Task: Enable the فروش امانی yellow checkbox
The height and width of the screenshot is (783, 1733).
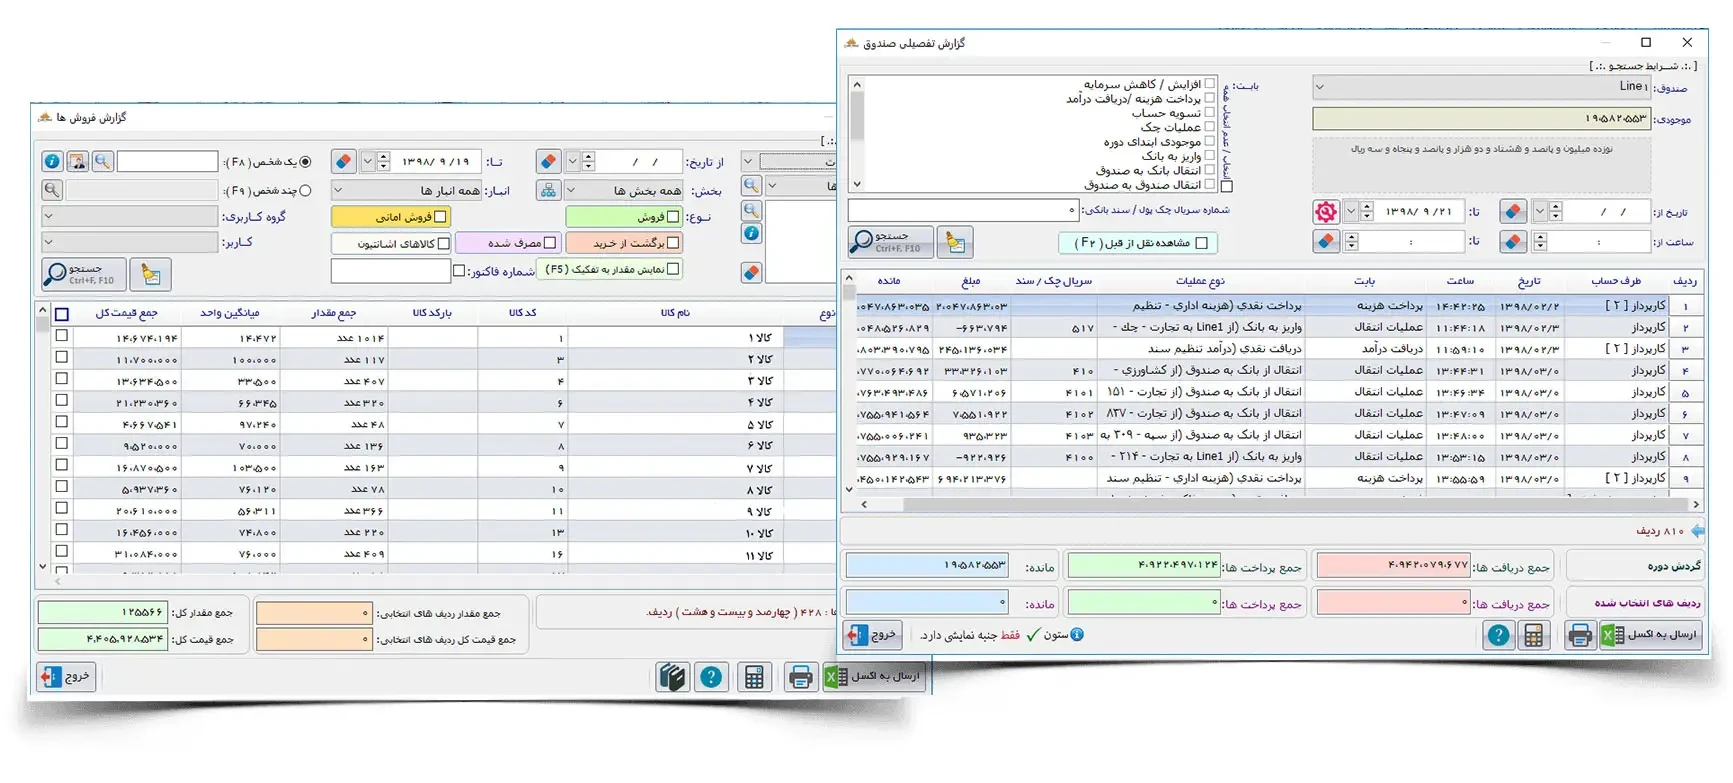Action: (441, 216)
